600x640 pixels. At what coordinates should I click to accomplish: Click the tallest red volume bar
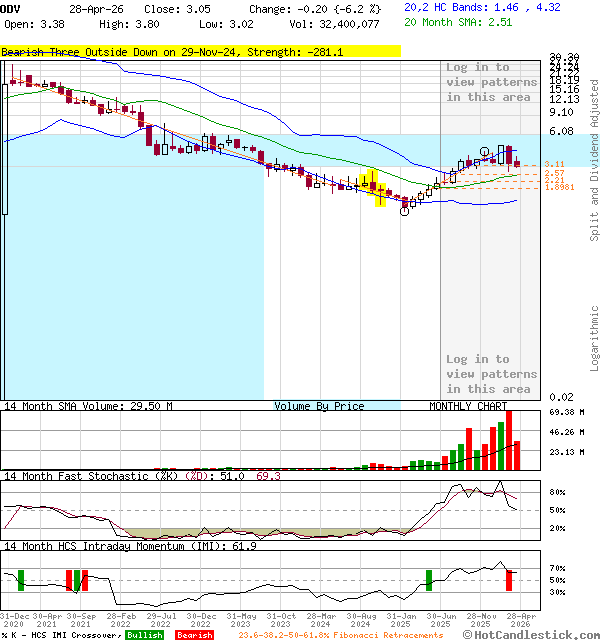[508, 438]
